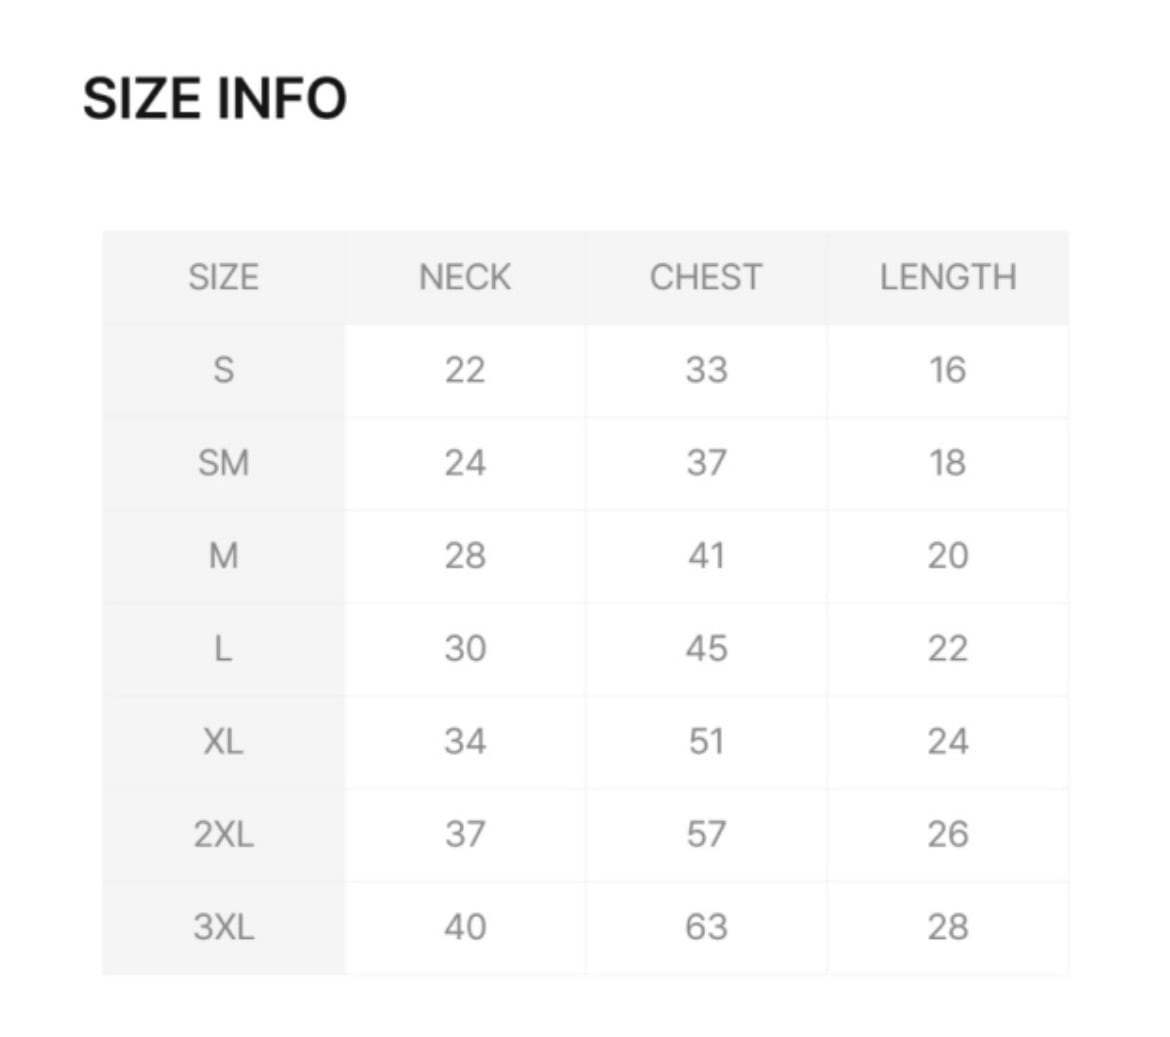Screen dimensions: 1170x1037
Task: Select the M size row label
Action: pyautogui.click(x=223, y=556)
